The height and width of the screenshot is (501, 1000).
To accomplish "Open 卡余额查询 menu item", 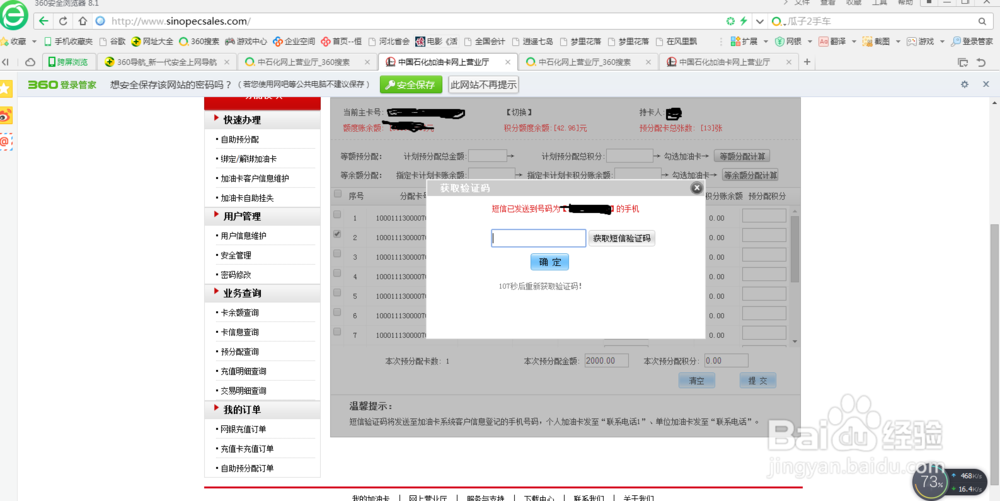I will tap(239, 313).
